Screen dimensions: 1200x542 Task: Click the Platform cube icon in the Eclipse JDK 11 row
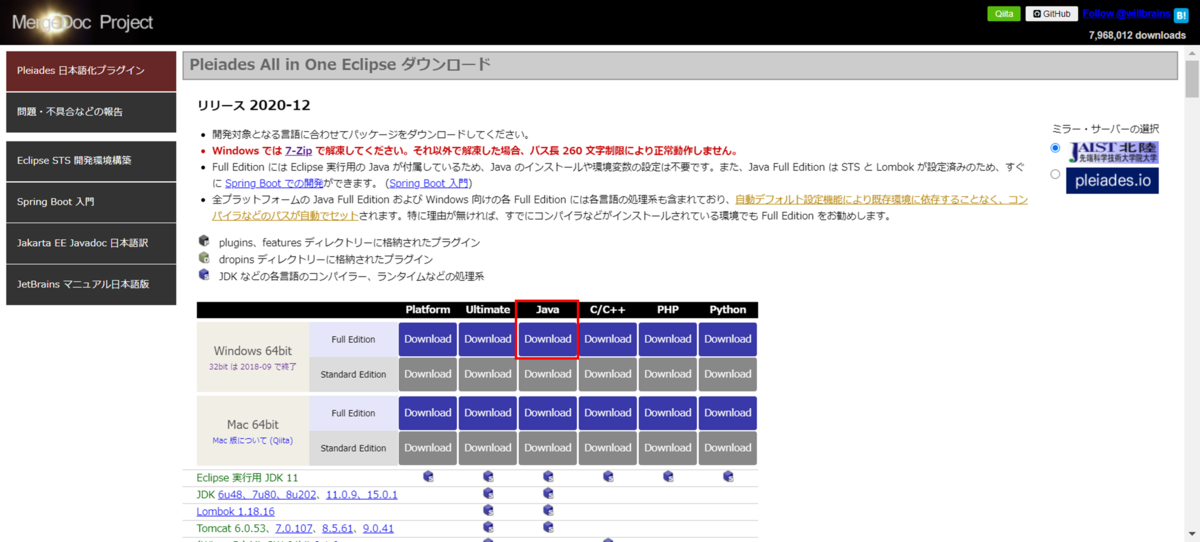pos(428,477)
